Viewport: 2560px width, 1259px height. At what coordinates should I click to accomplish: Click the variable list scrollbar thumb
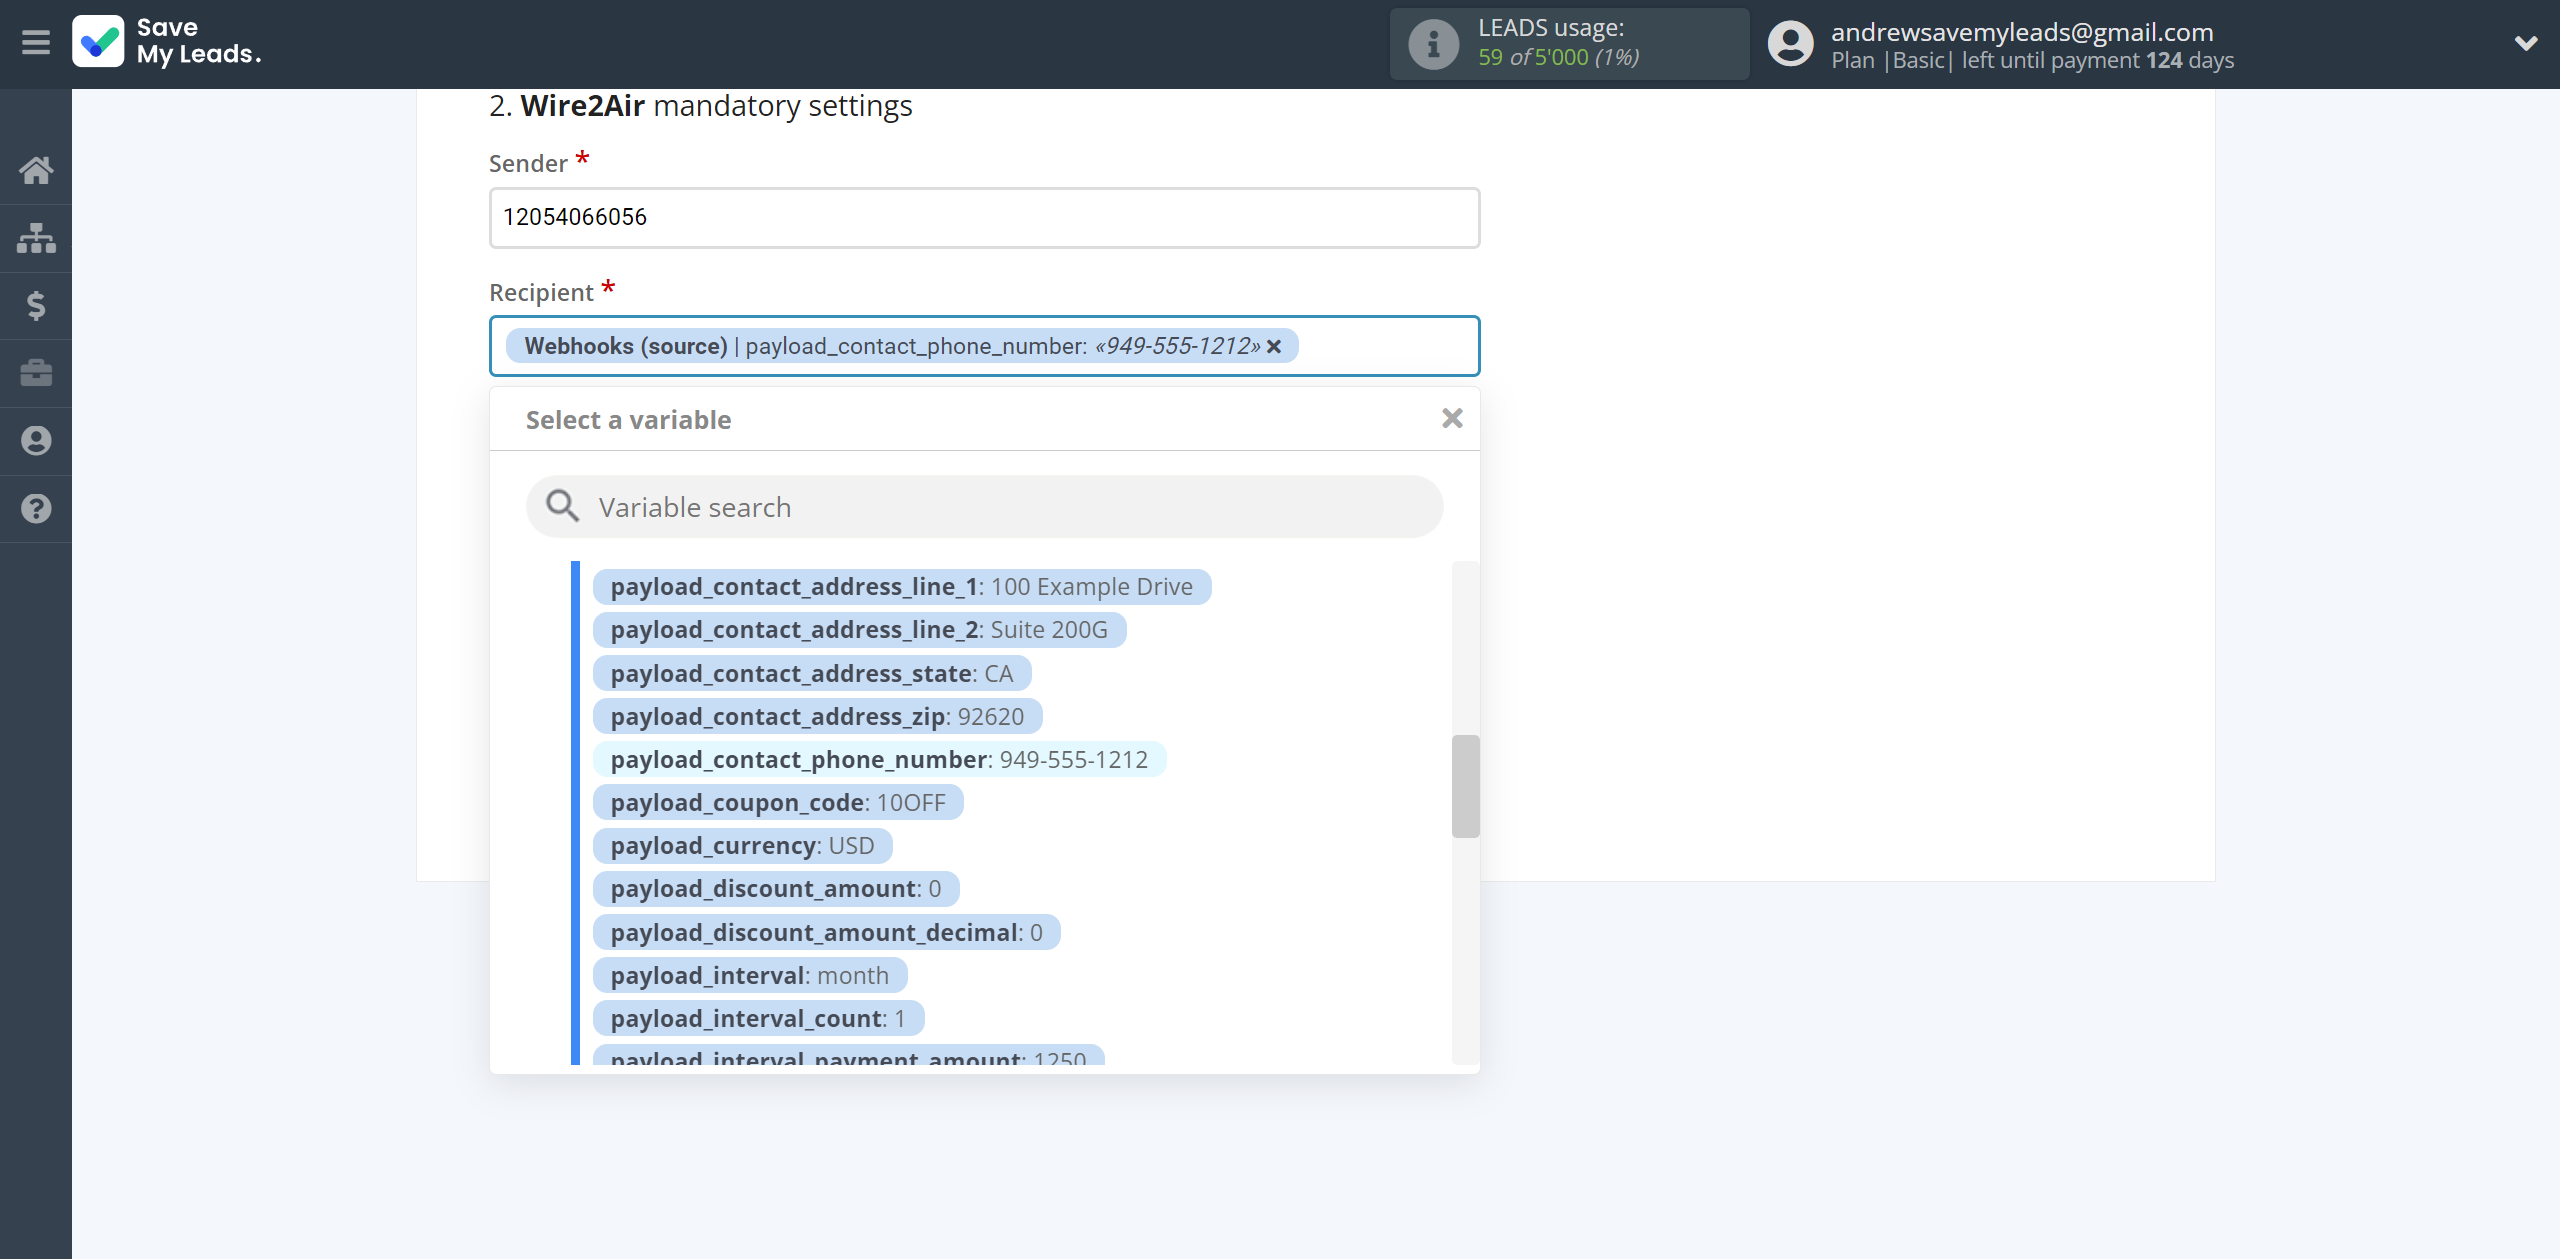(x=1465, y=786)
